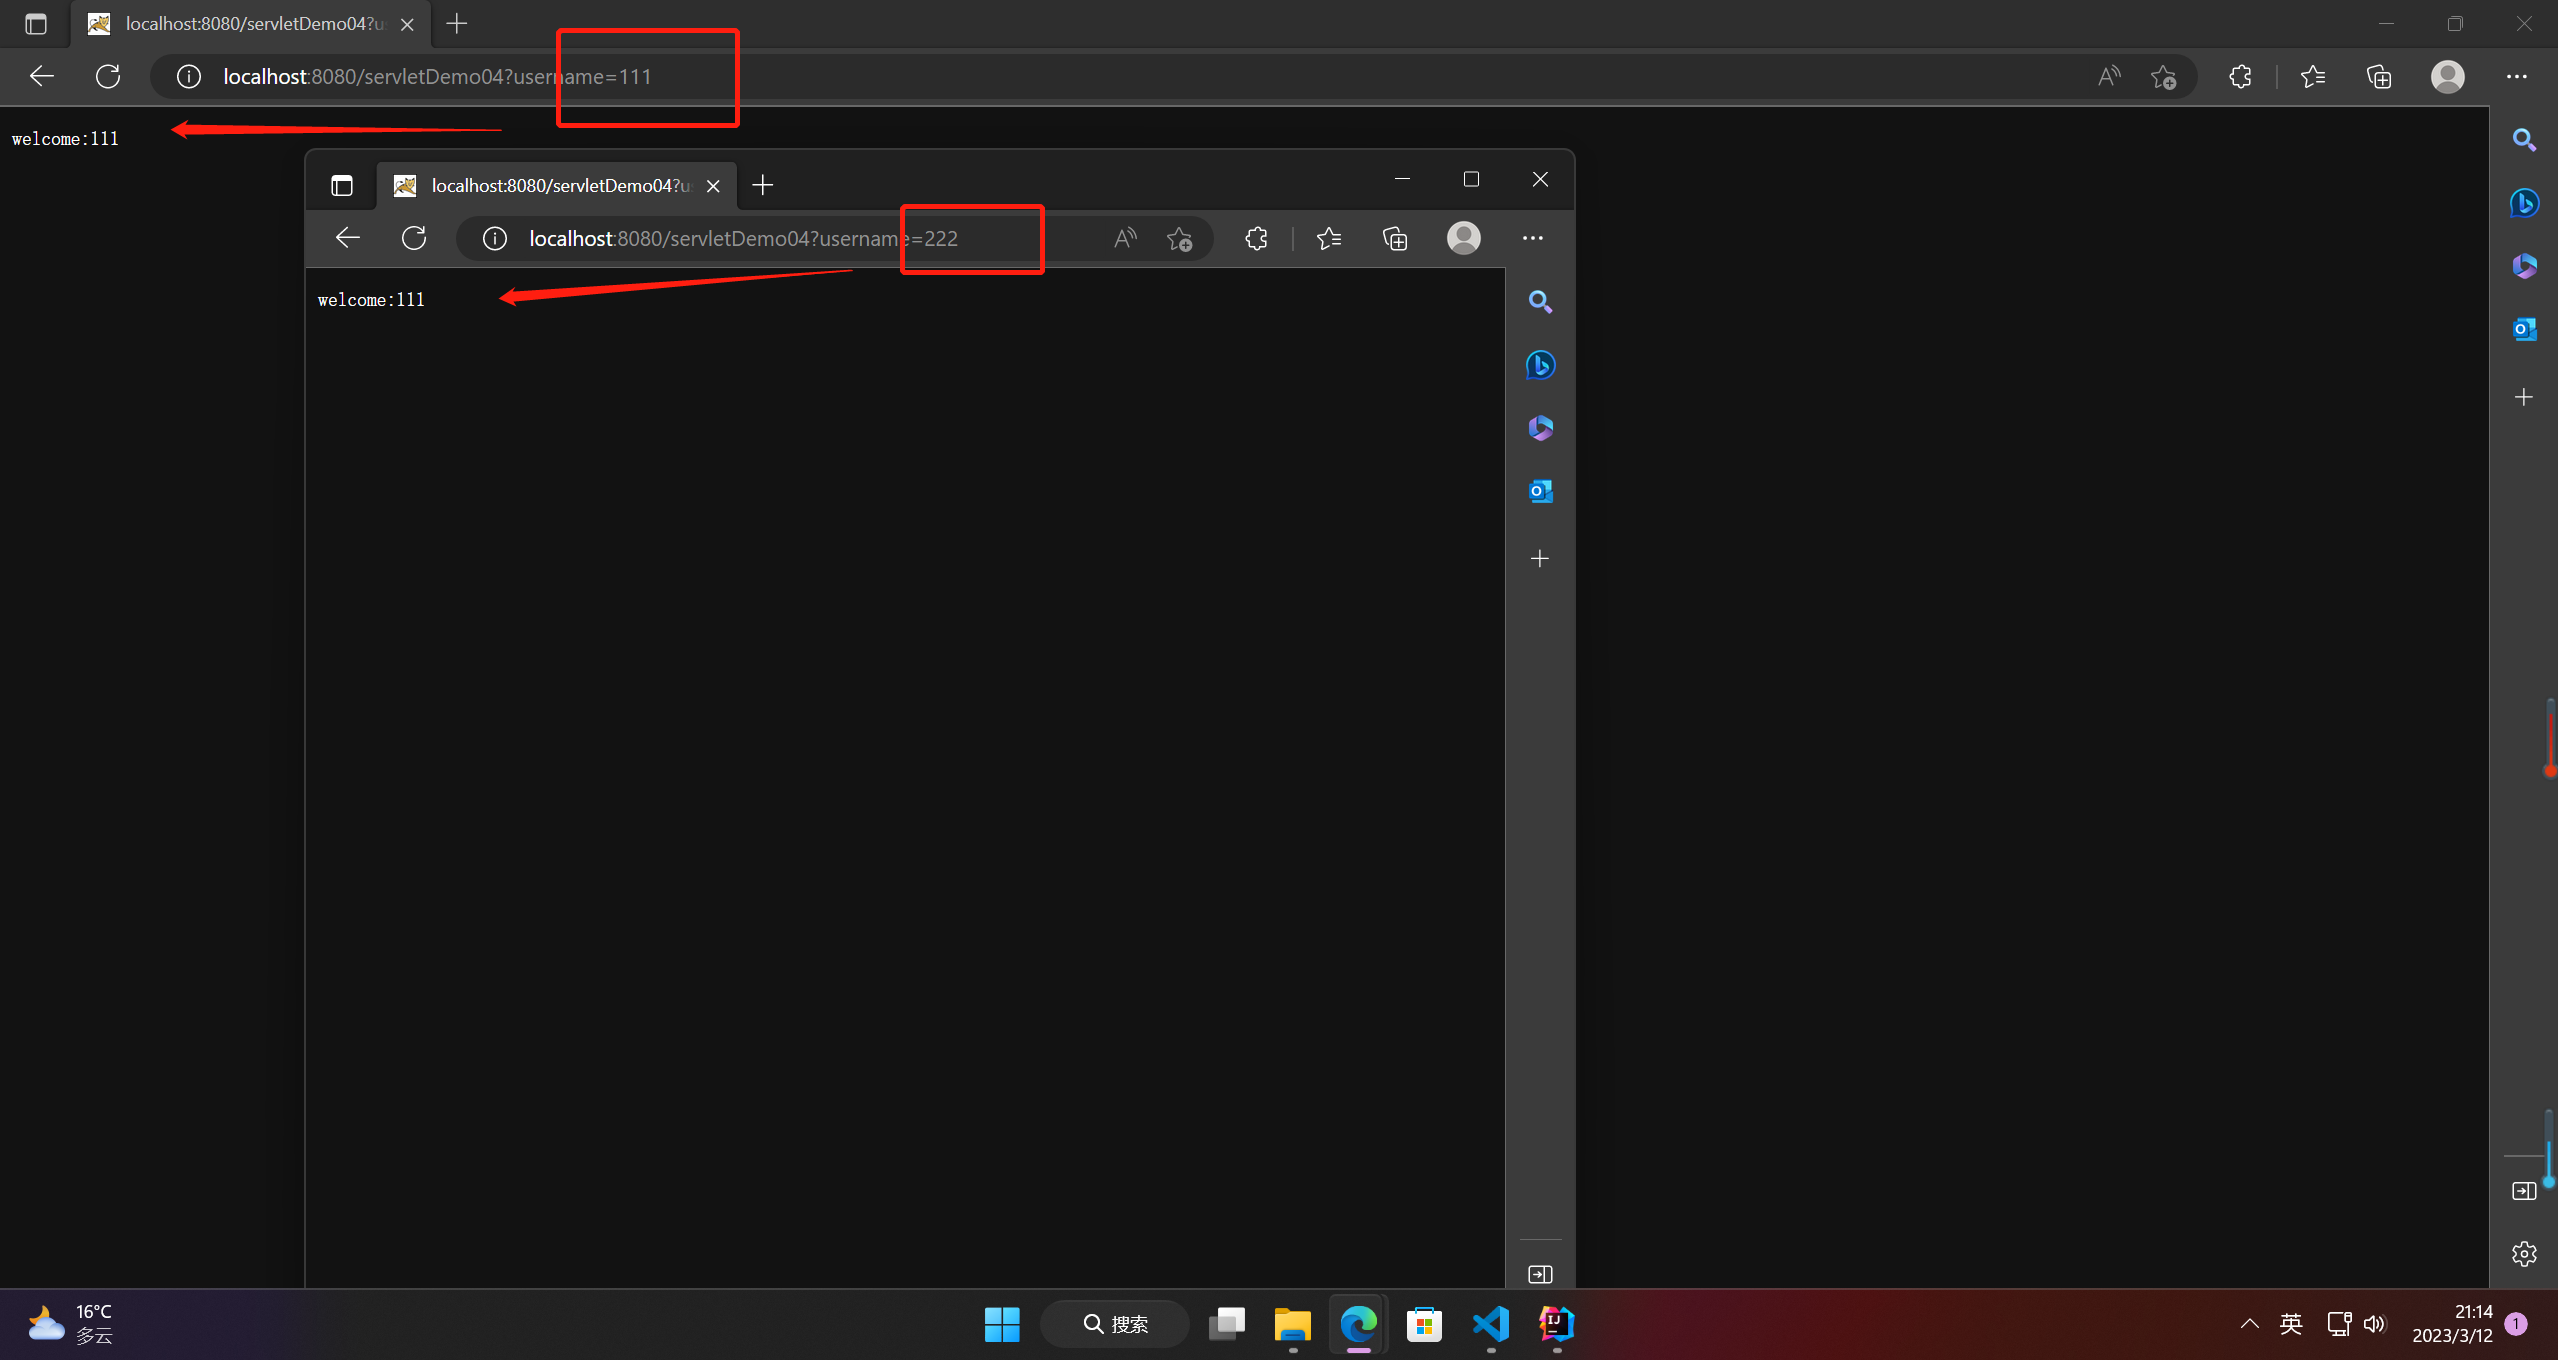Open notification badge in system tray

[x=2517, y=1324]
